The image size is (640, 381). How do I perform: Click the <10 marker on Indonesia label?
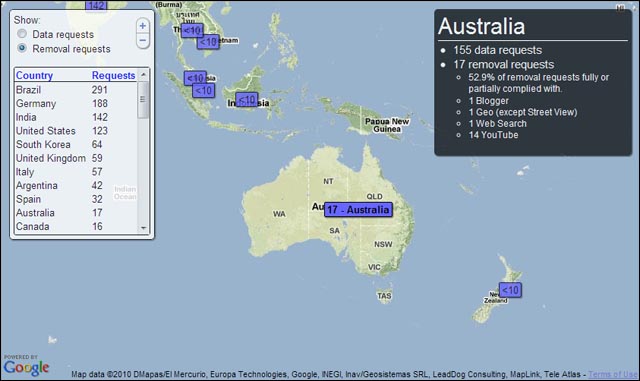pyautogui.click(x=247, y=99)
